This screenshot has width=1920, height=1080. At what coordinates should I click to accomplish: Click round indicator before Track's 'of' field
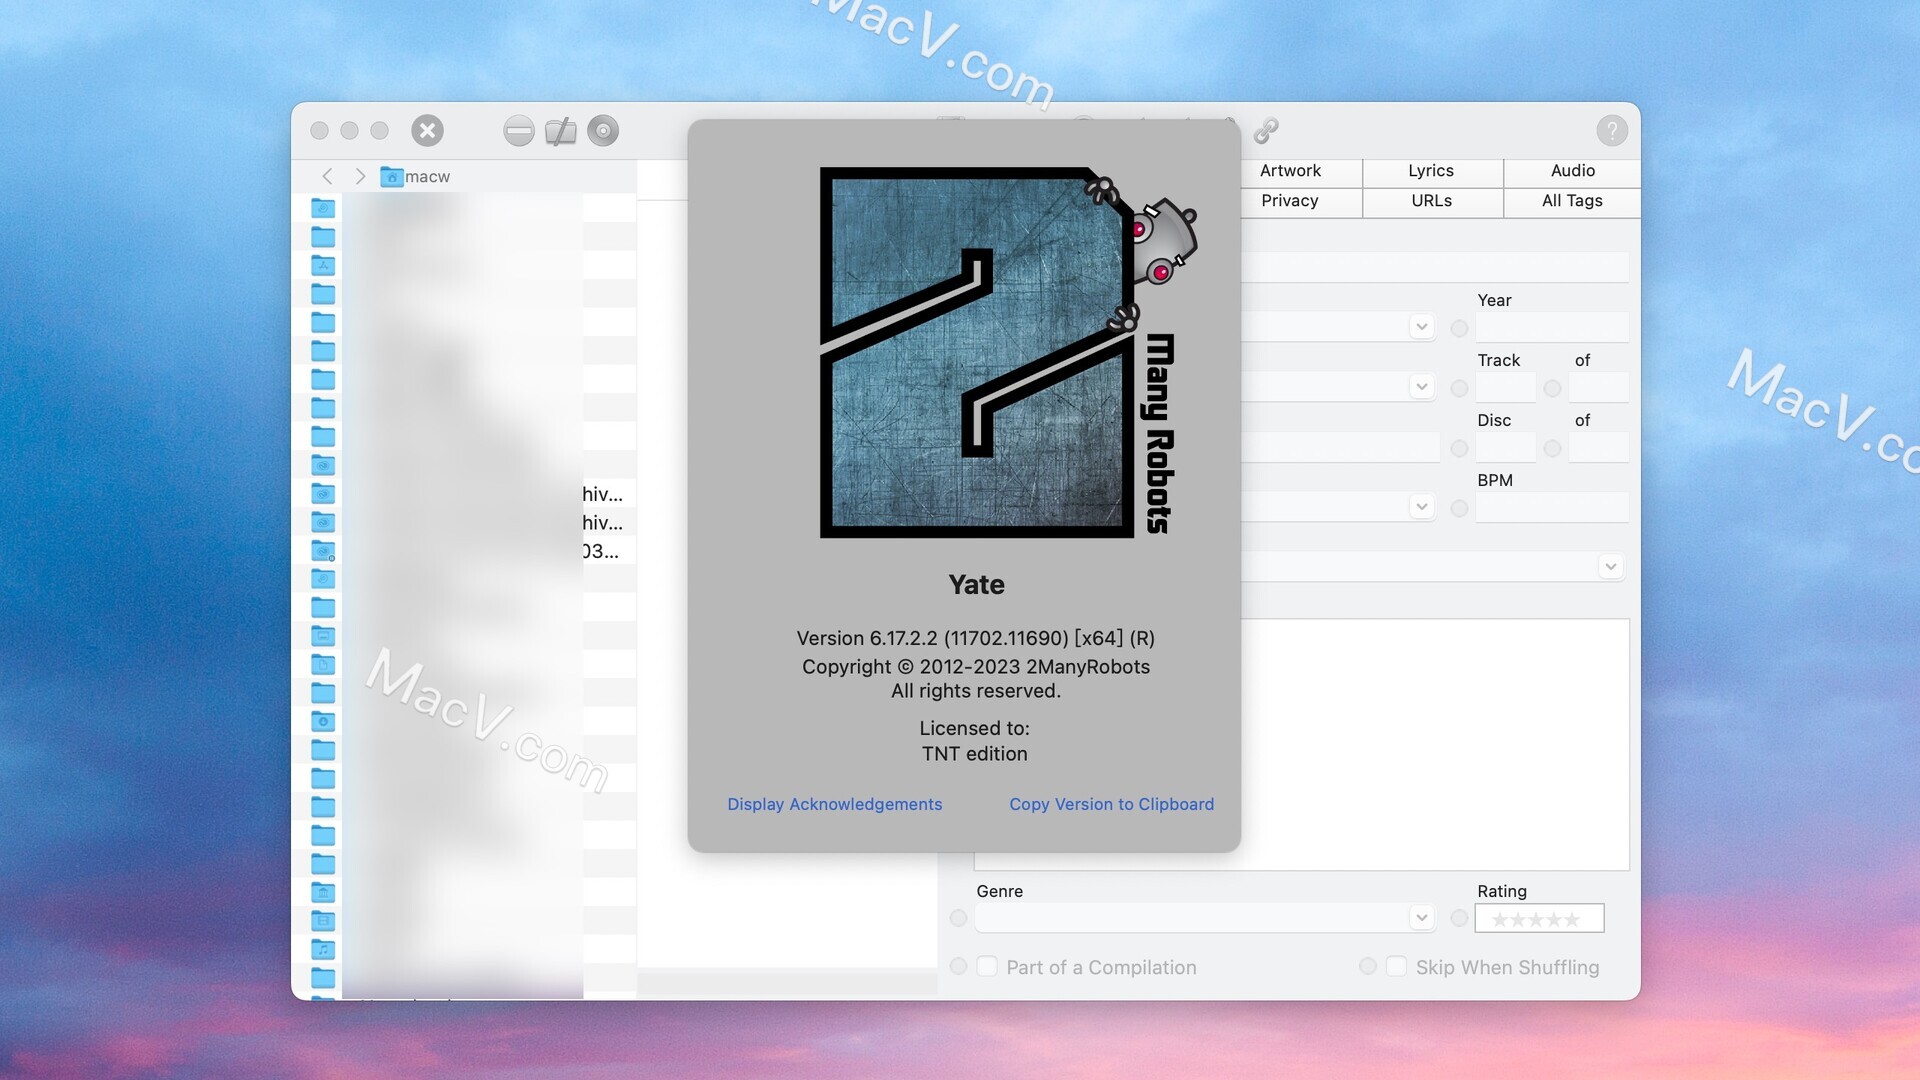coord(1552,388)
